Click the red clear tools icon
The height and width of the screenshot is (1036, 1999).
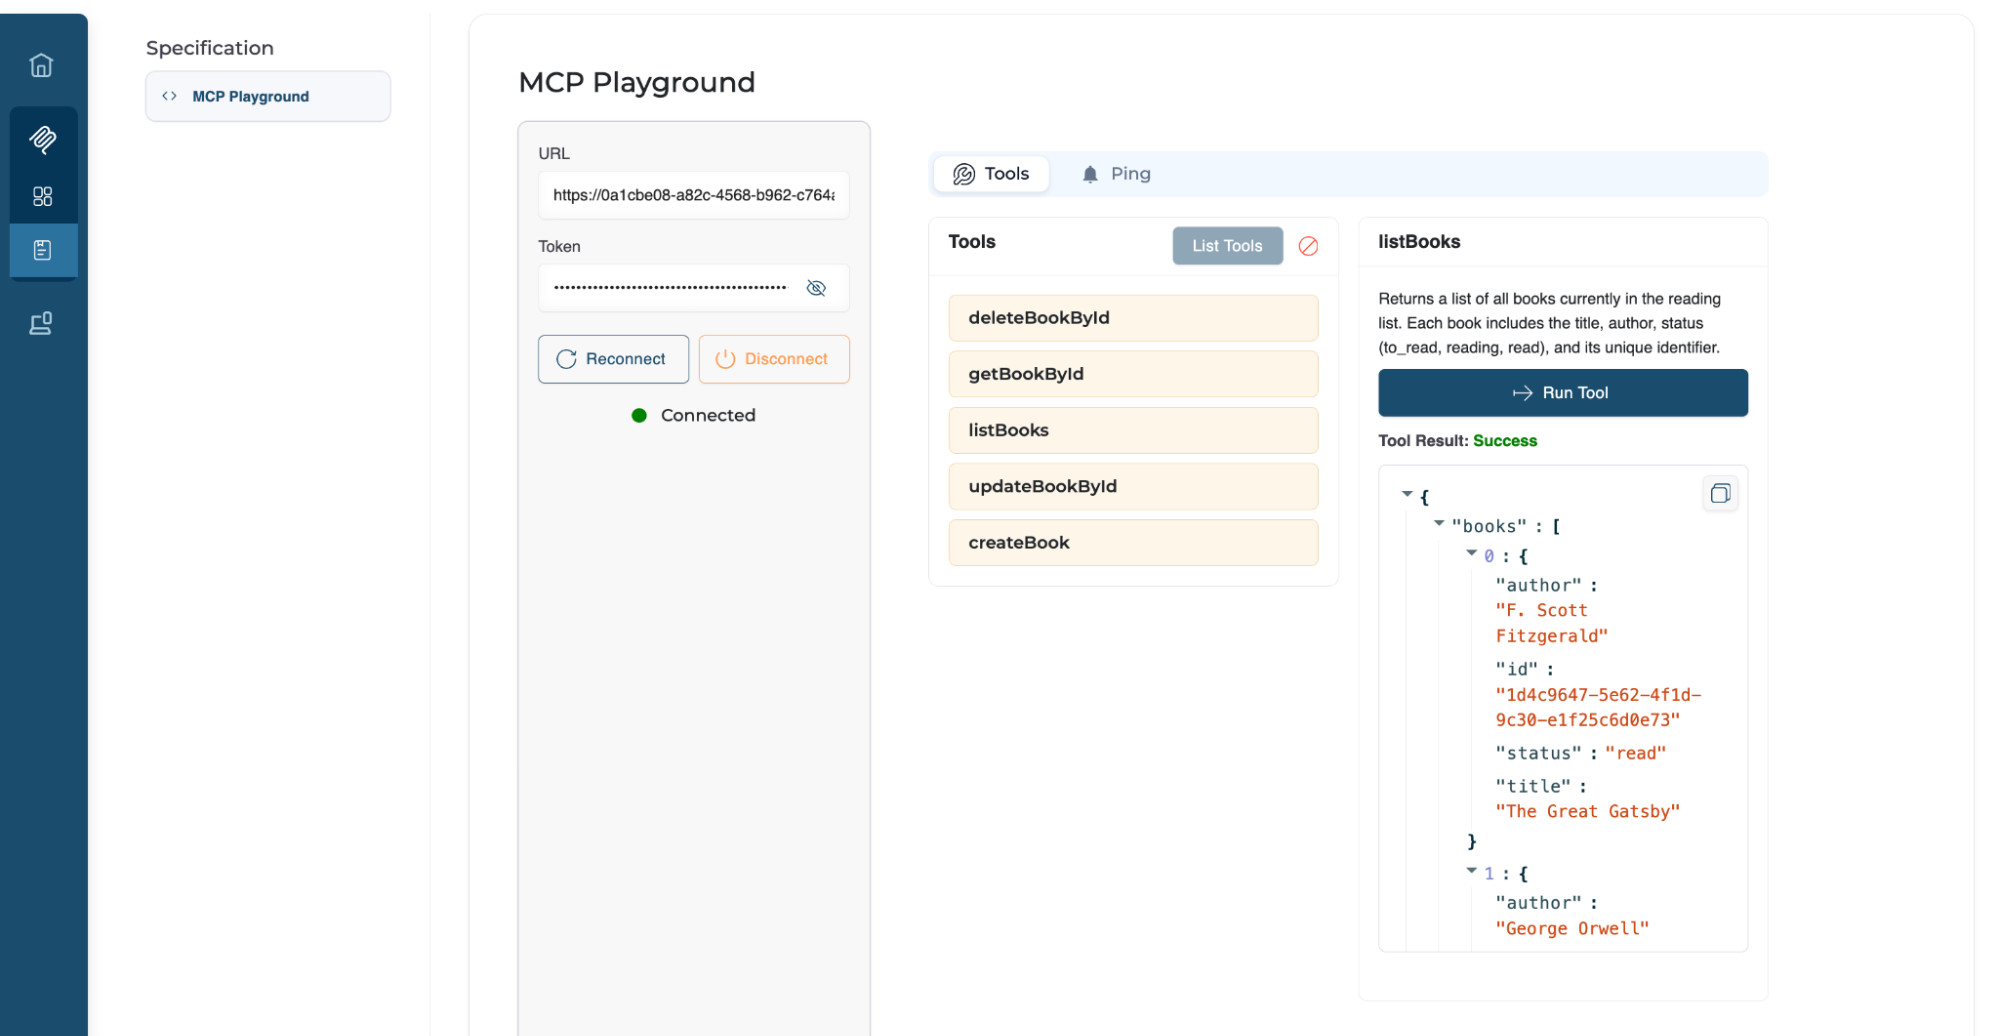[x=1307, y=246]
